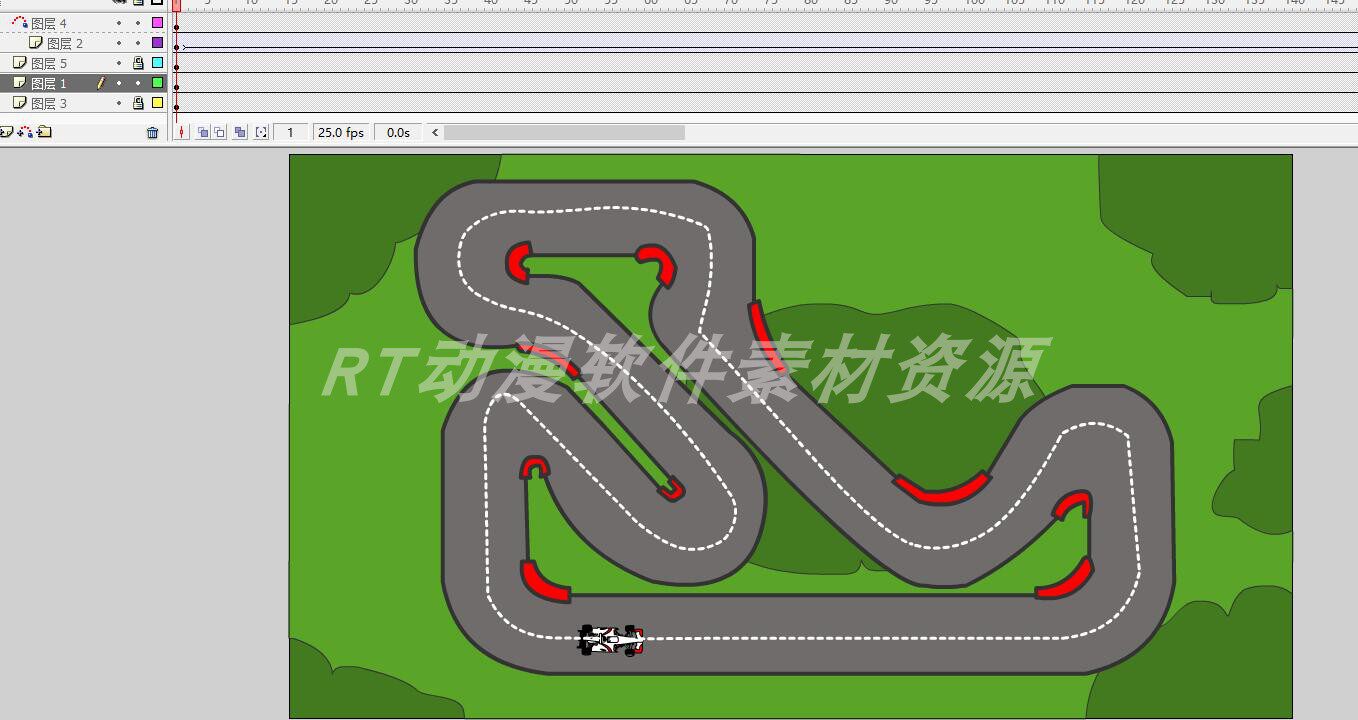This screenshot has width=1358, height=720.
Task: Enable onion skin outlines
Action: coord(220,131)
